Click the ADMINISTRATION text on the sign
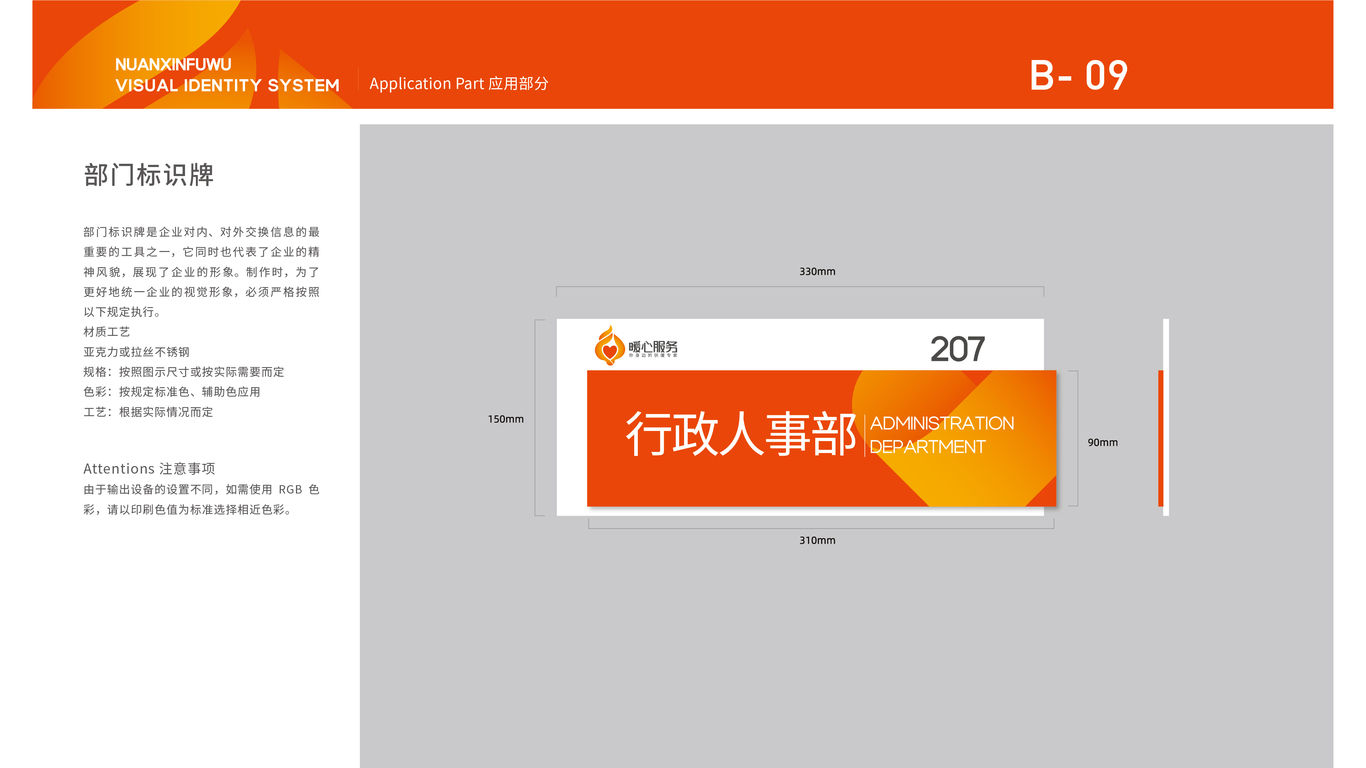 click(x=942, y=423)
